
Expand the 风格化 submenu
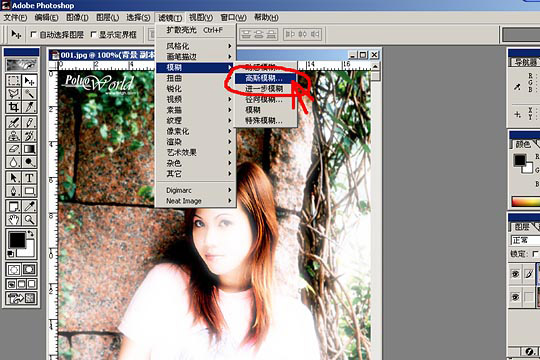pos(196,46)
